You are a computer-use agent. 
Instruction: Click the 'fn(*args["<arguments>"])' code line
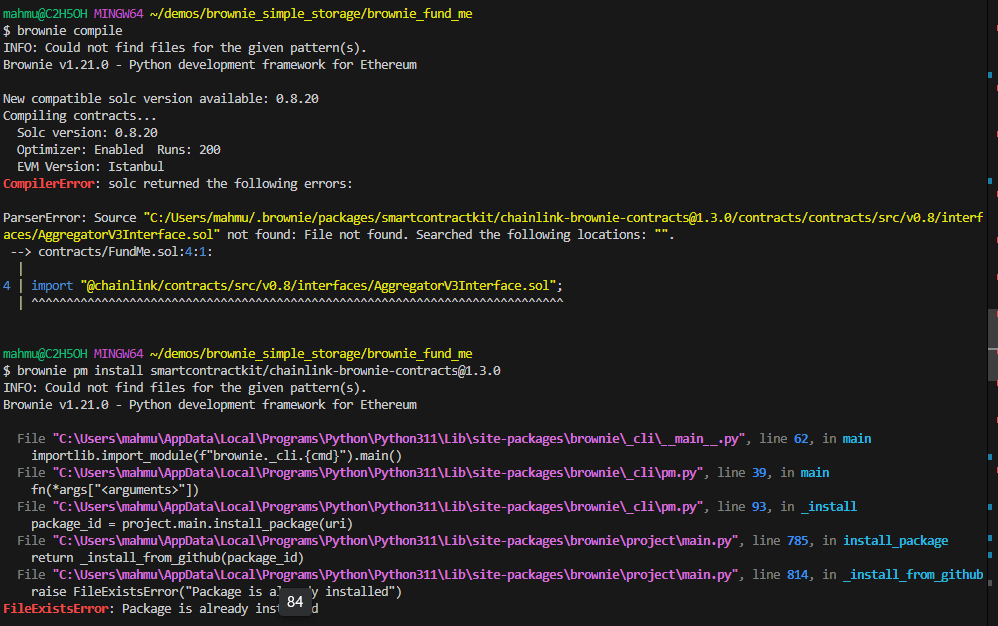click(115, 490)
